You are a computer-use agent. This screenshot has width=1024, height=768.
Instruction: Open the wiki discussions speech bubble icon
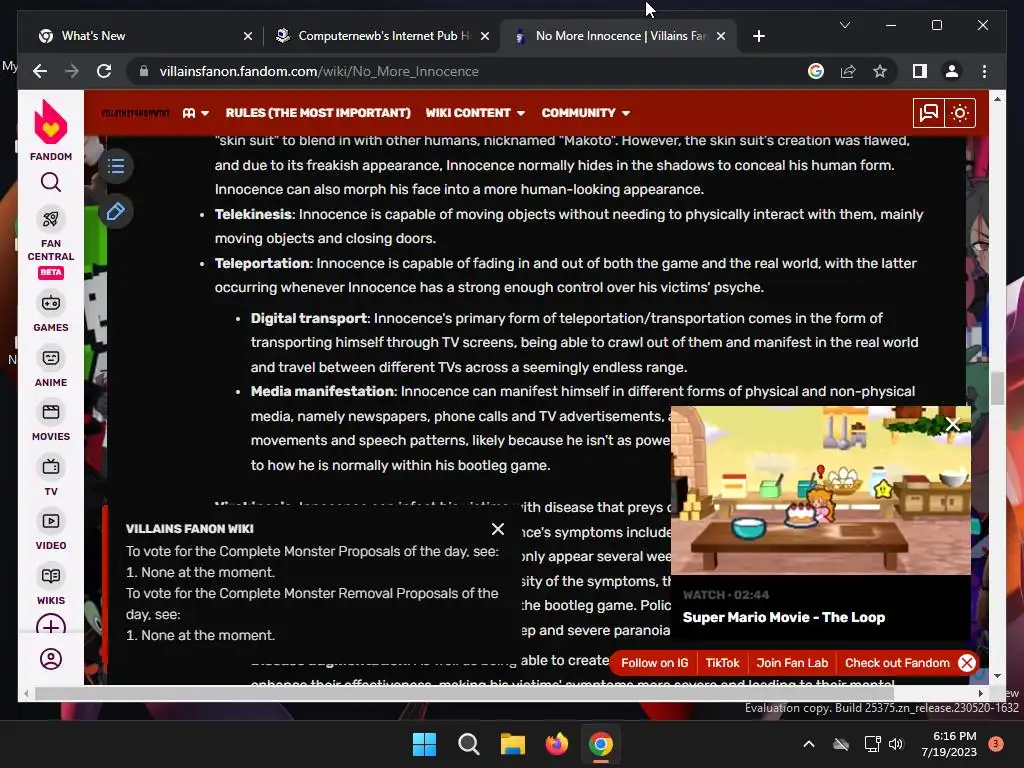[928, 113]
